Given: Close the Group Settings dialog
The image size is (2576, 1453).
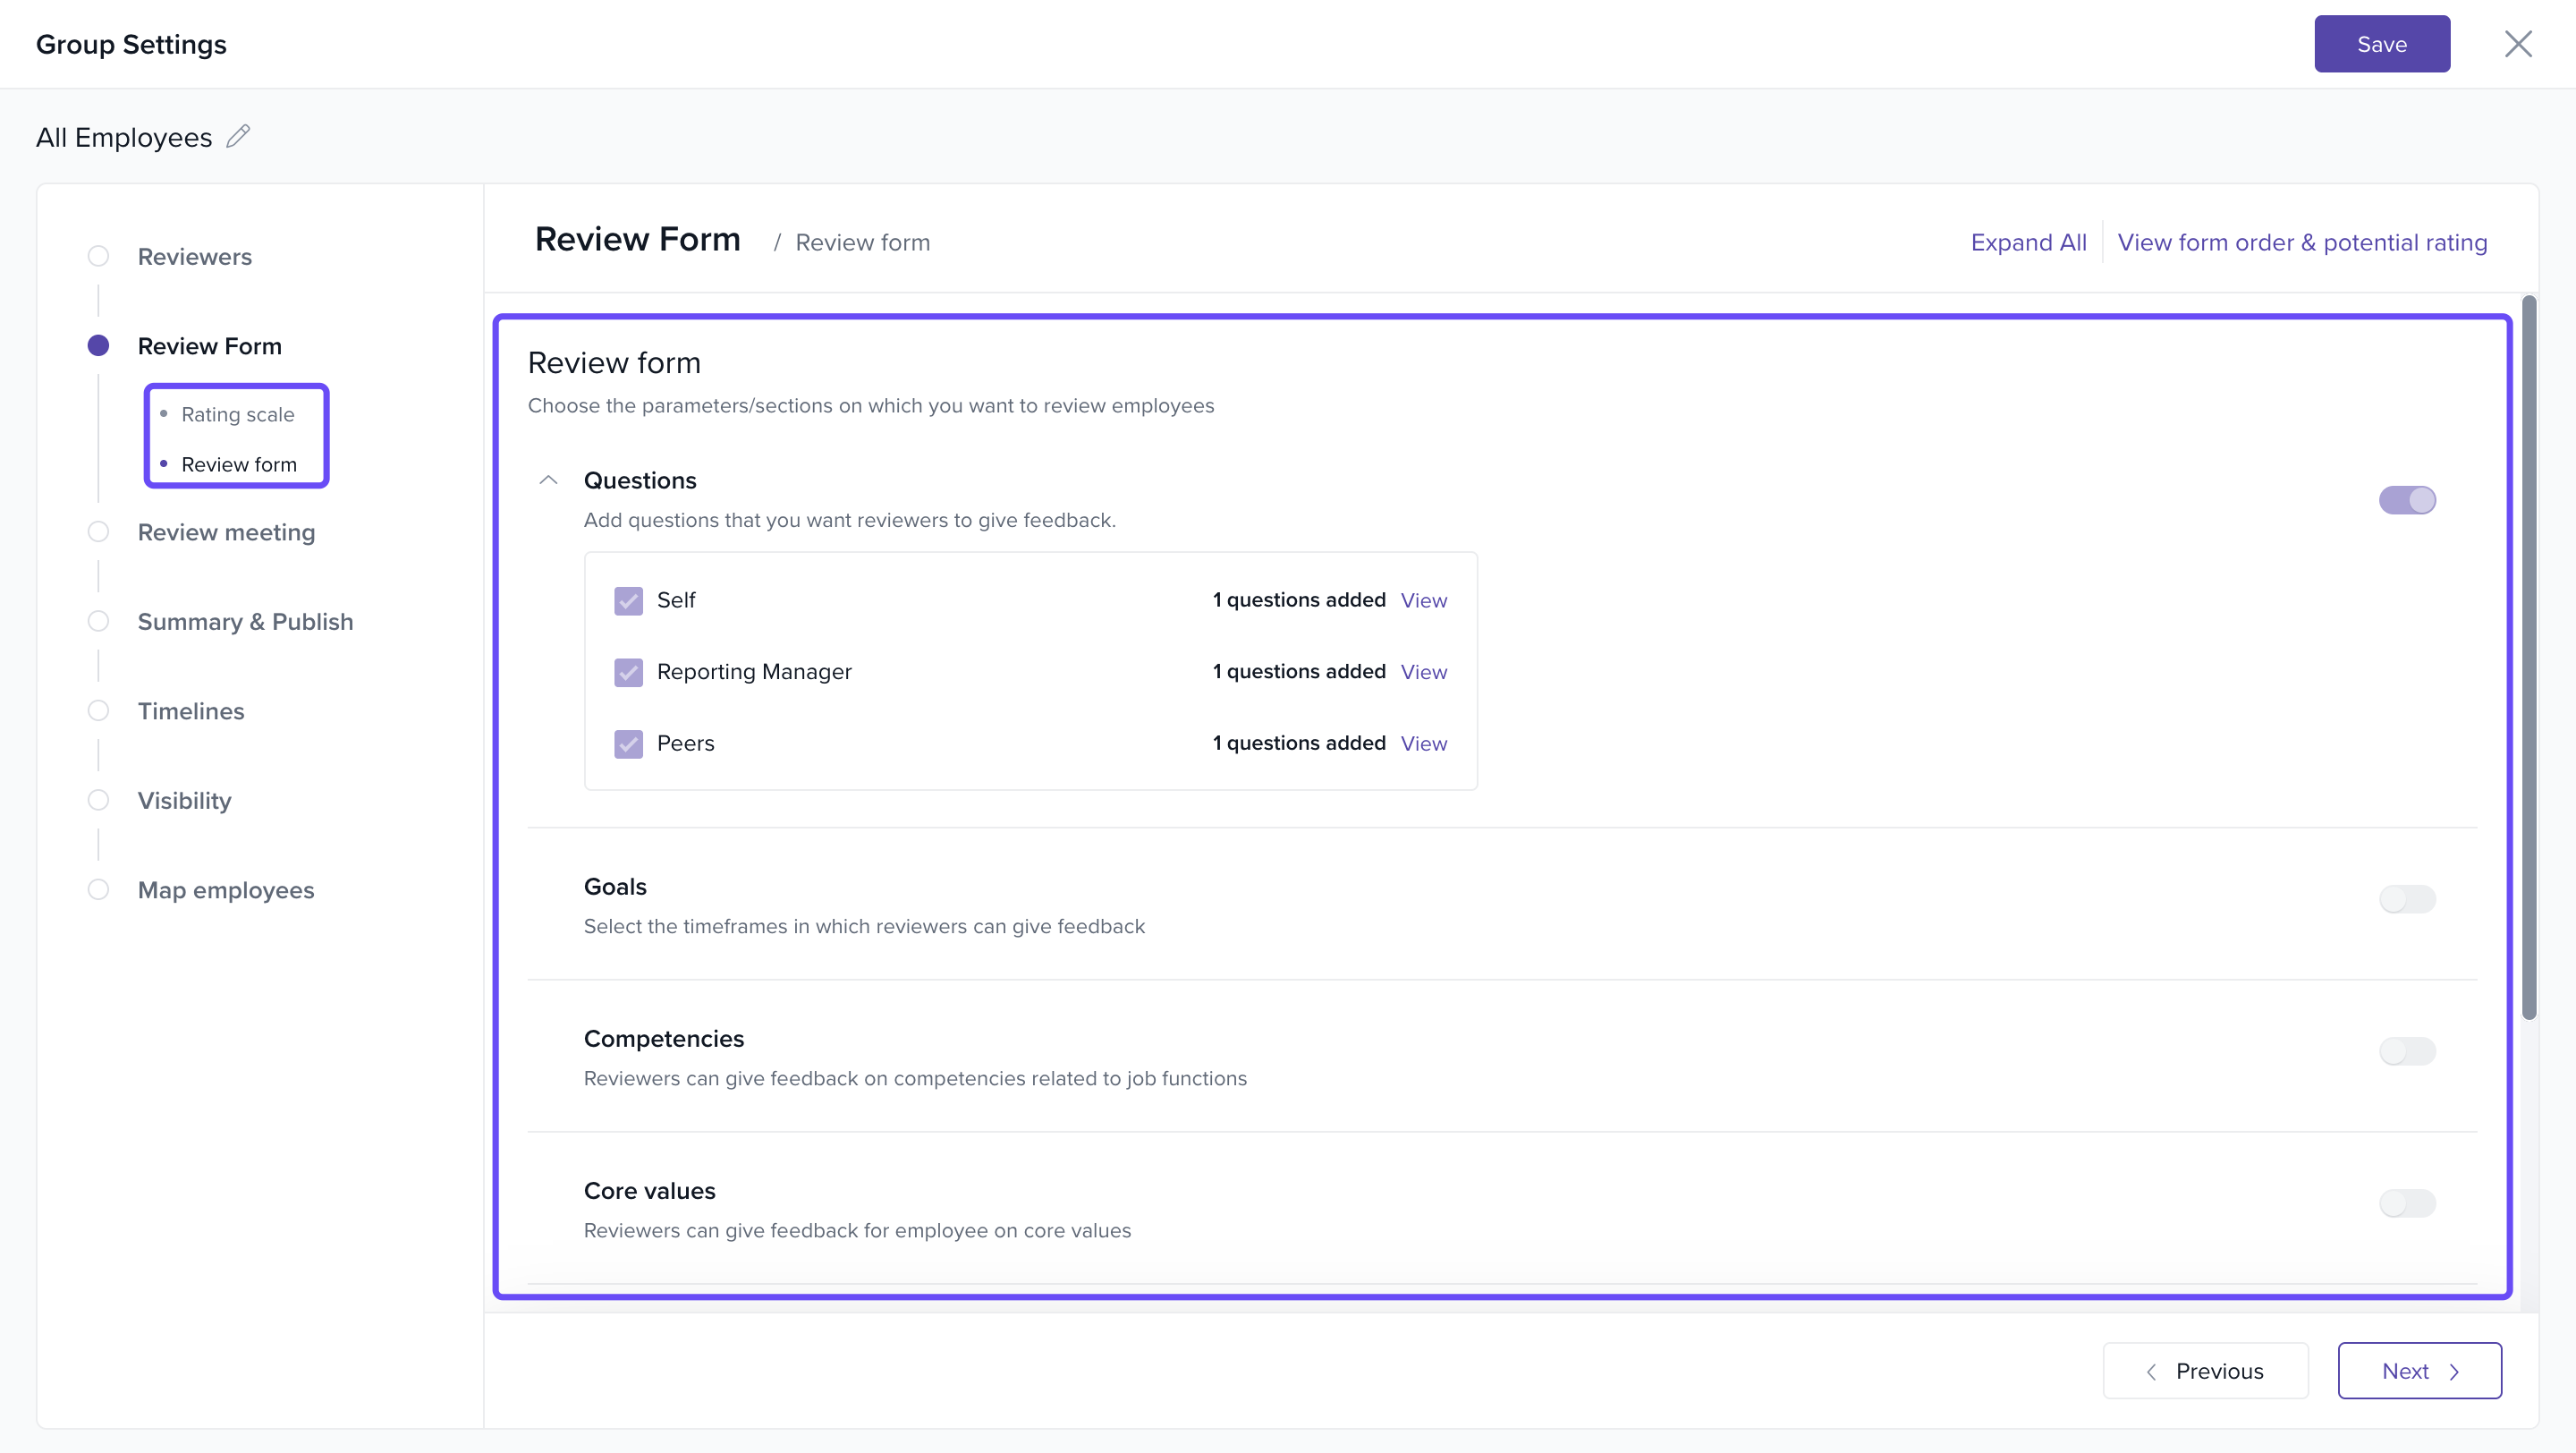Looking at the screenshot, I should click(x=2517, y=44).
